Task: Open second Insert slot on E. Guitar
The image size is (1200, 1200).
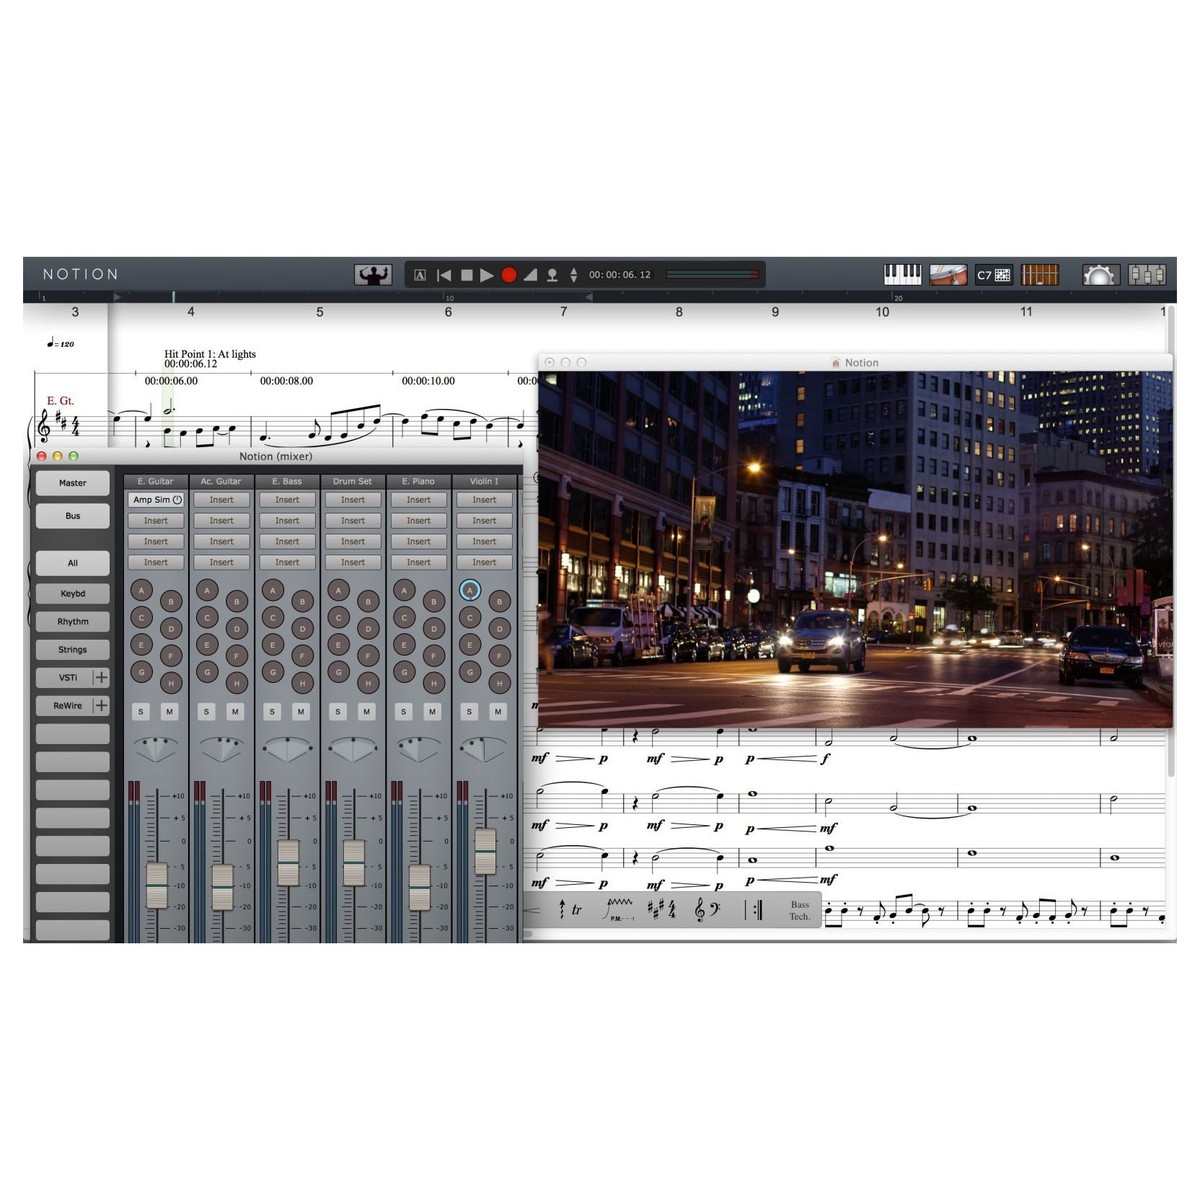Action: (156, 521)
